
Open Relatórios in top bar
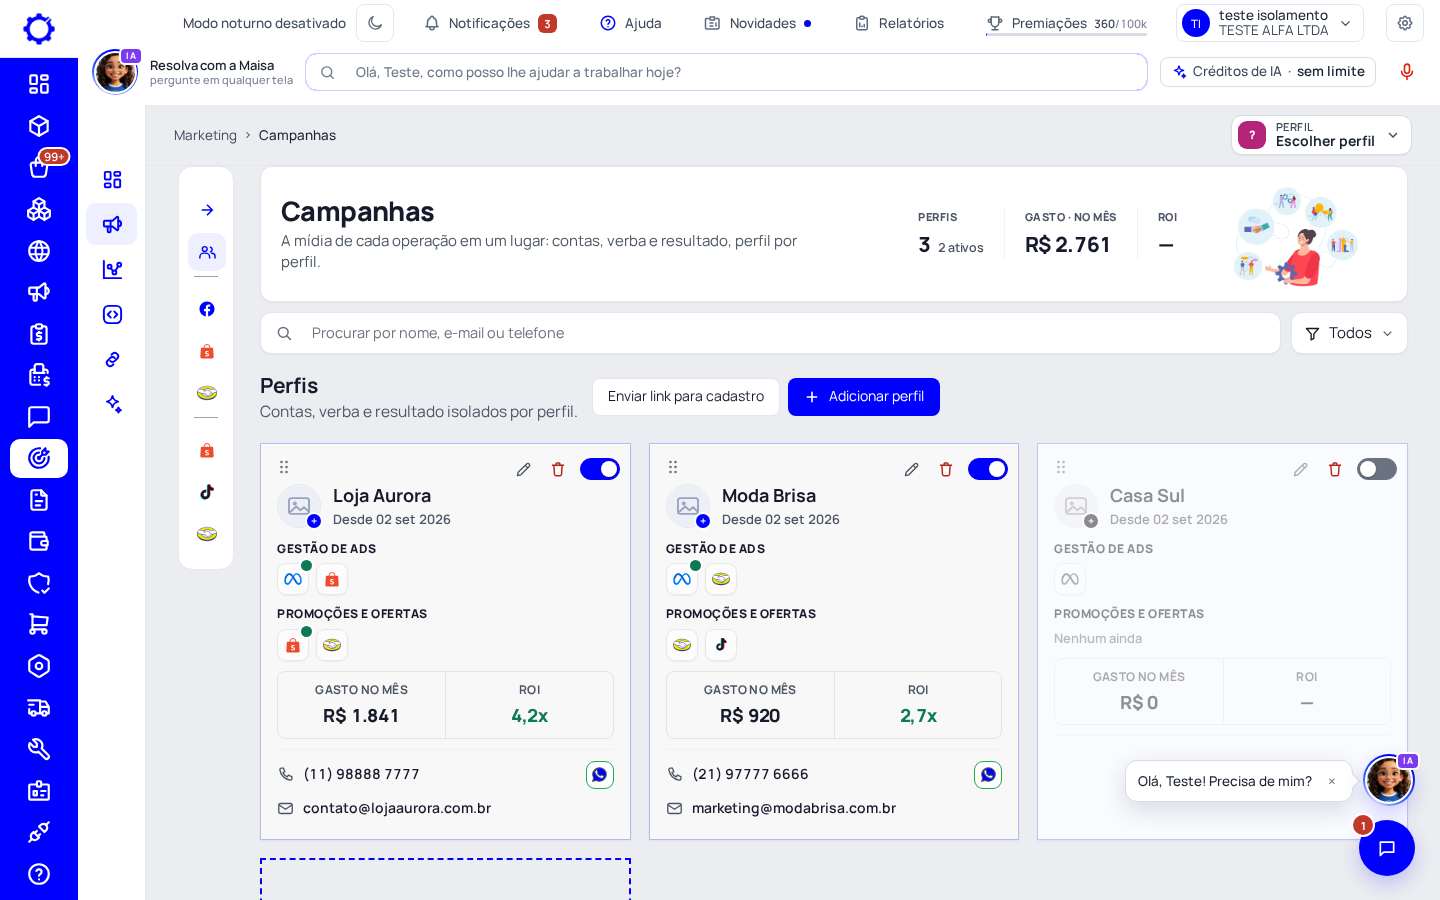899,23
